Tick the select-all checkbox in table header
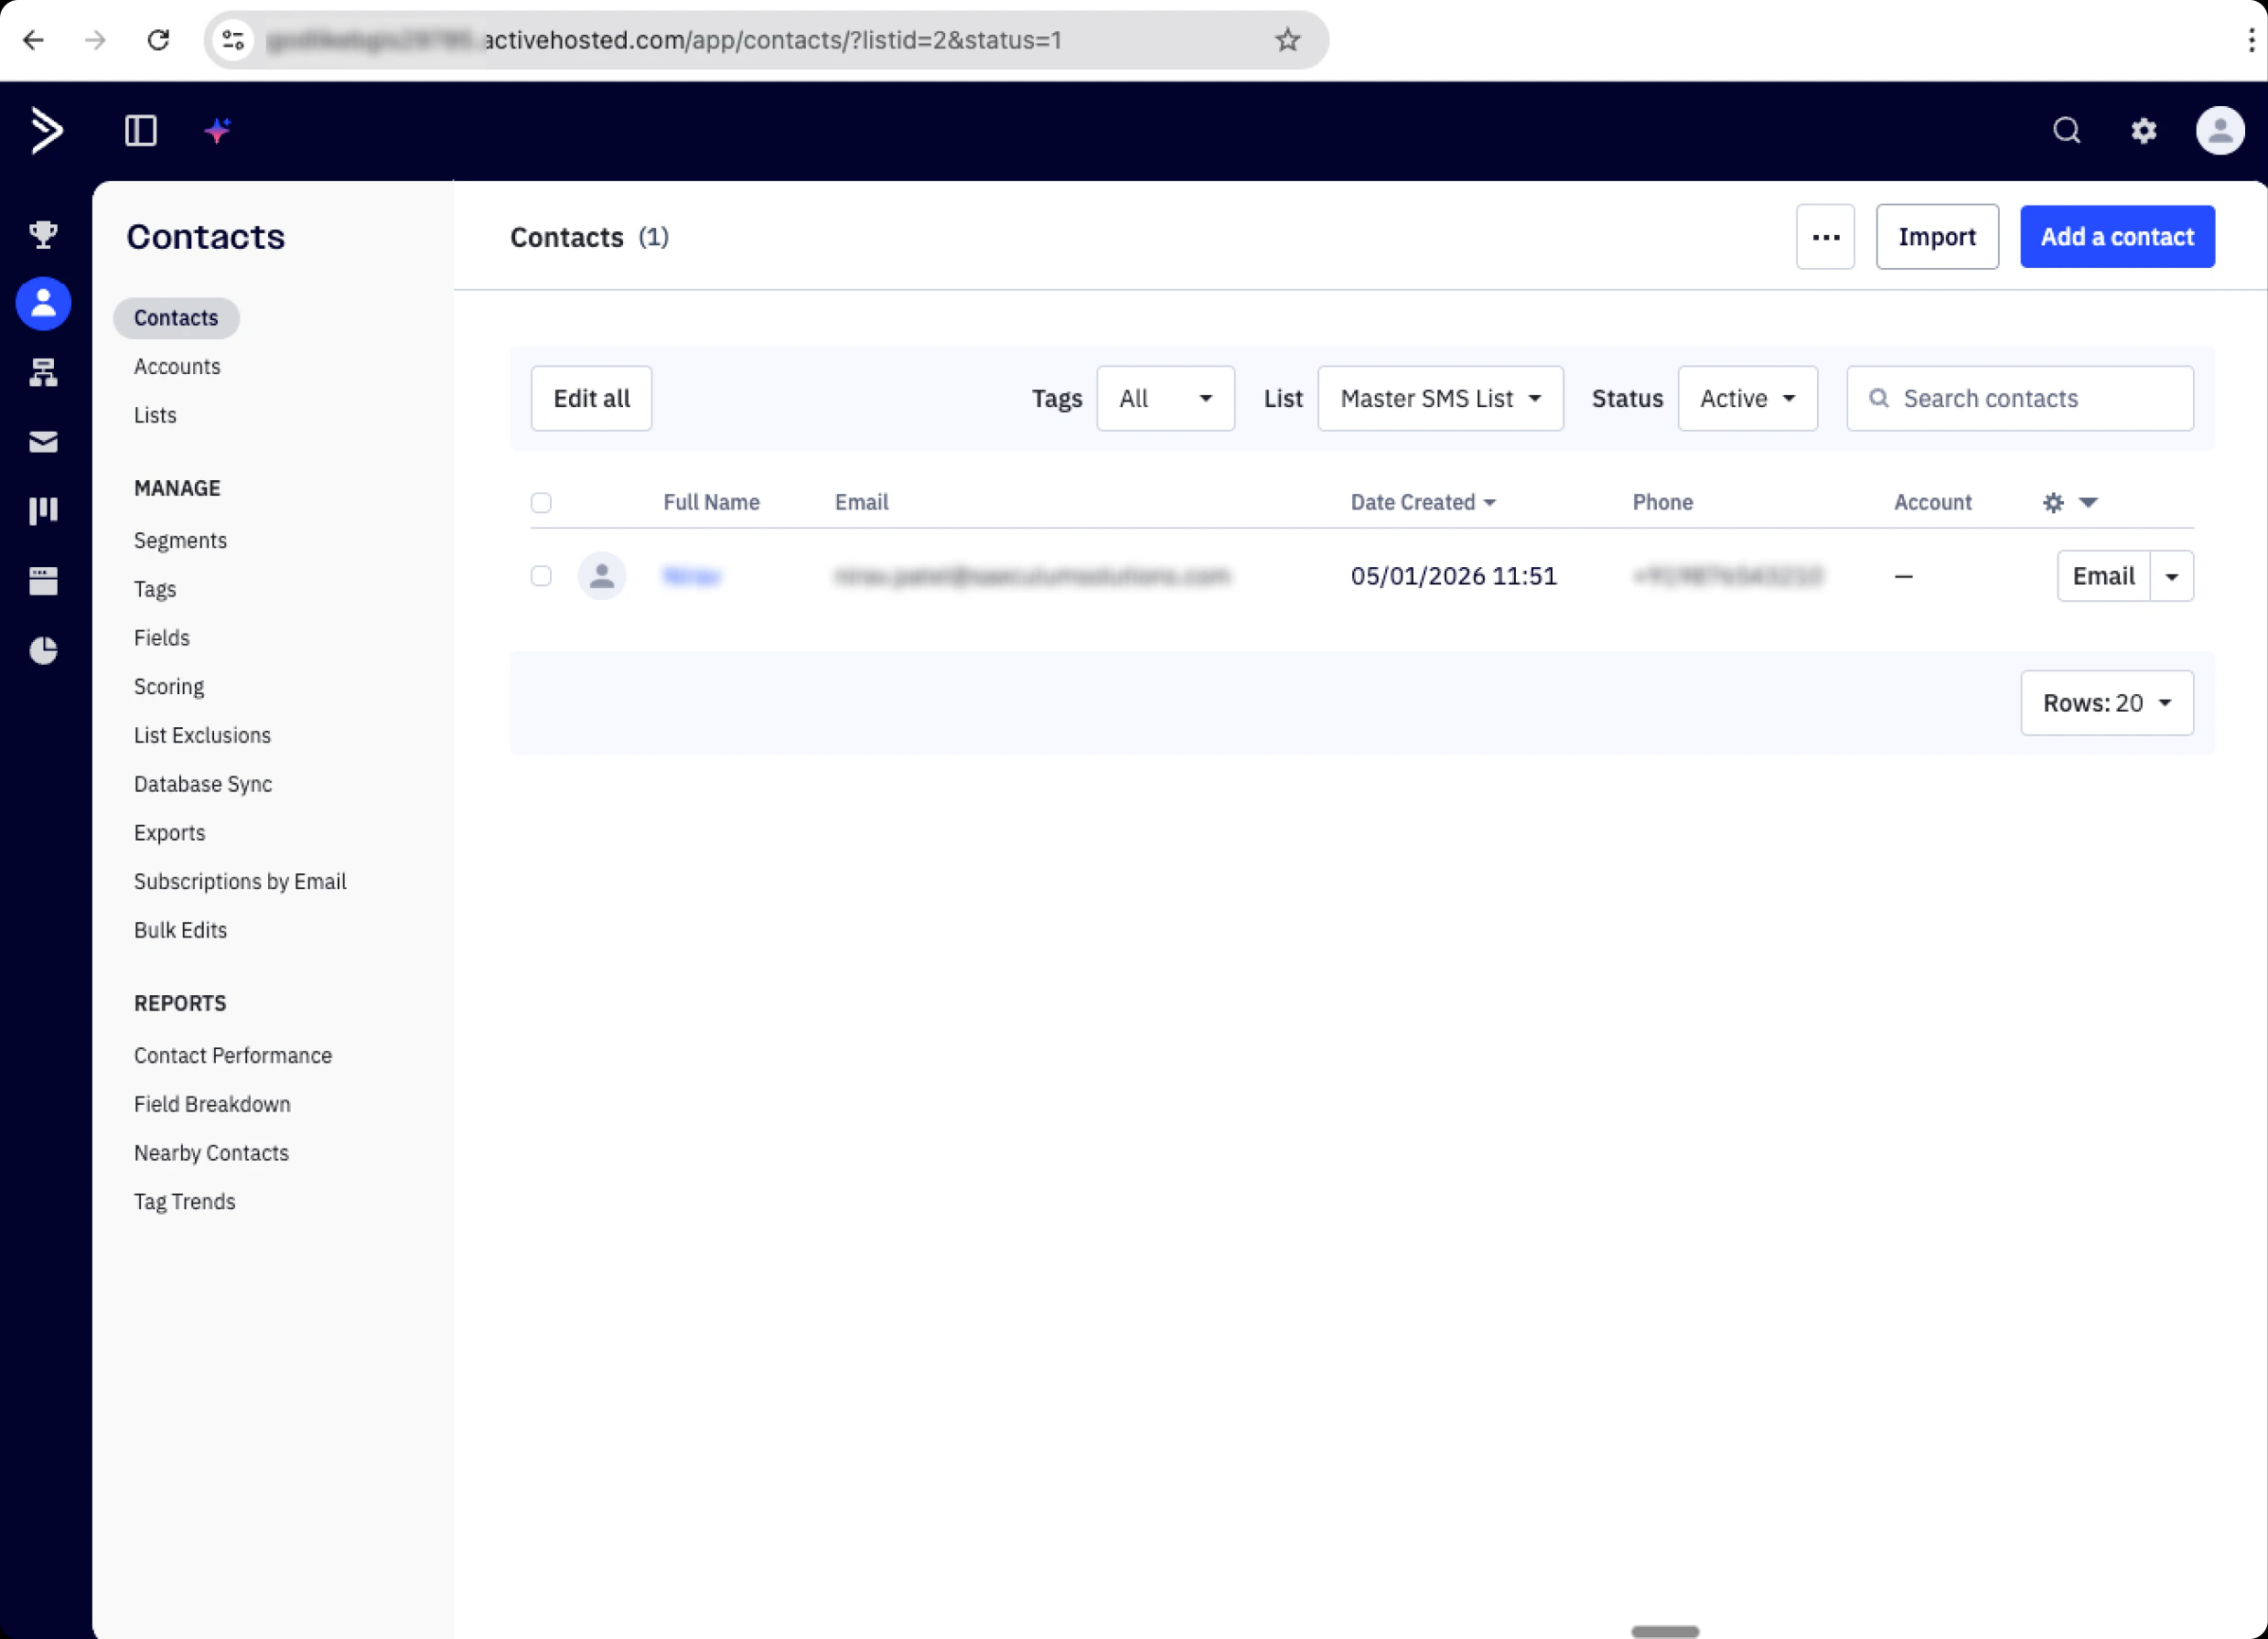The width and height of the screenshot is (2268, 1639). tap(541, 502)
